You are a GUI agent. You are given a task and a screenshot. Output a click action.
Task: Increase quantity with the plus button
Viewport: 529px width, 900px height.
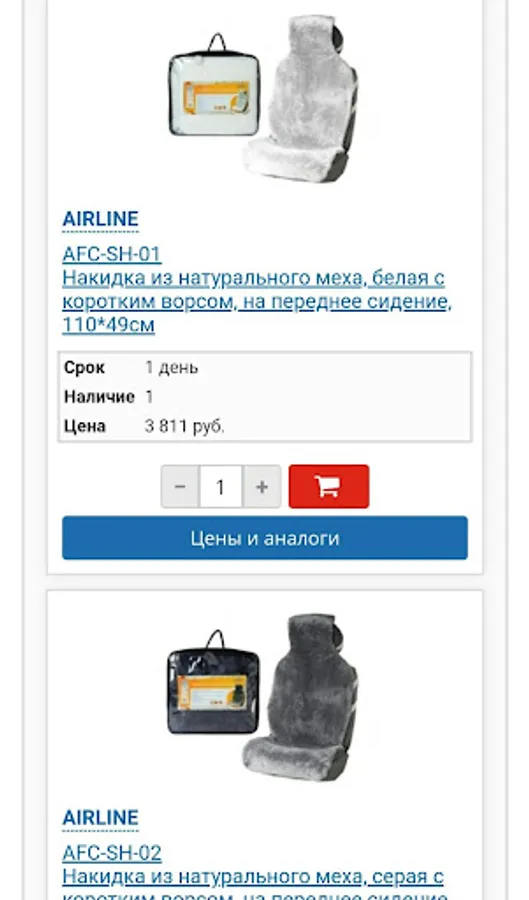click(x=262, y=487)
